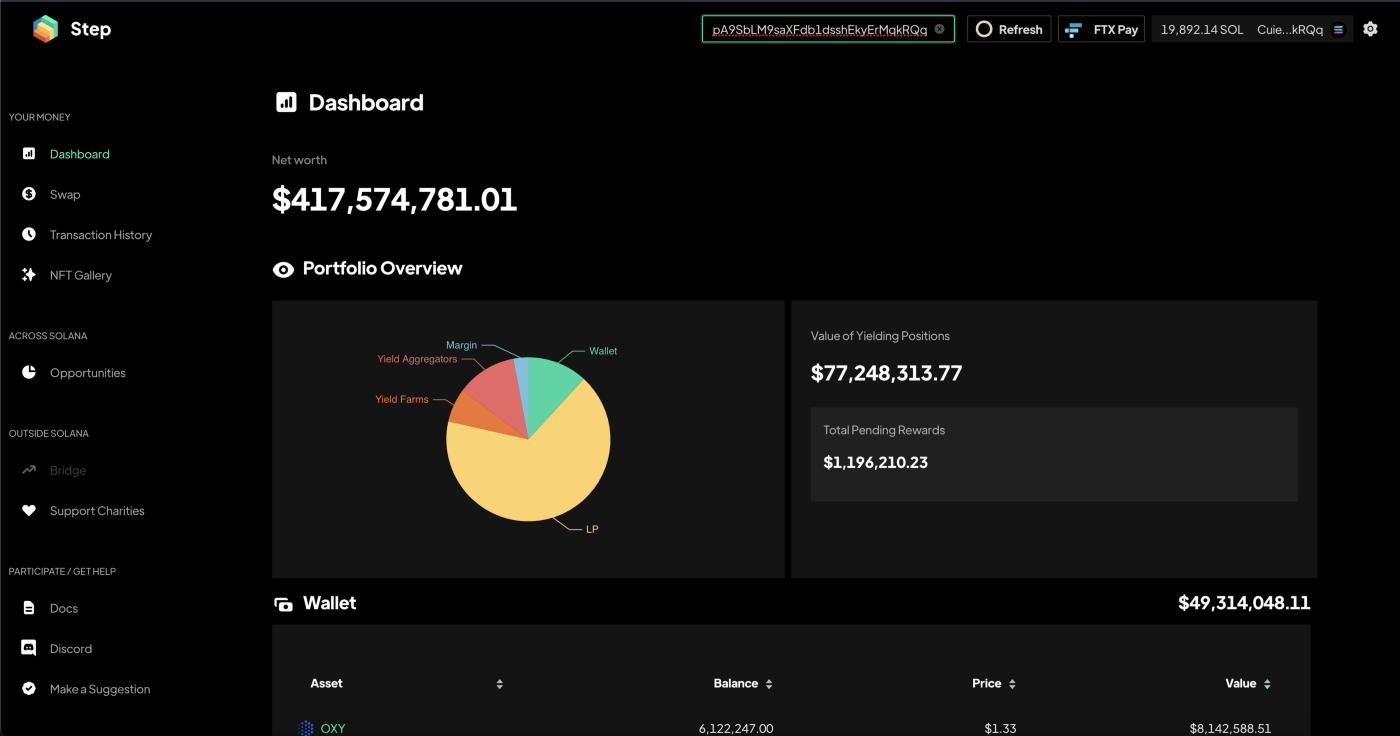Sort the table by Balance column arrows
The image size is (1400, 736).
[x=769, y=684]
